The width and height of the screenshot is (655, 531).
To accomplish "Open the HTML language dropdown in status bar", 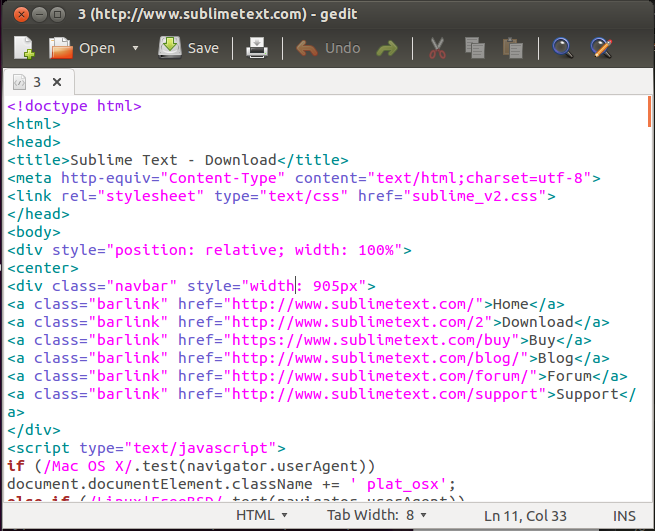I will (x=262, y=515).
